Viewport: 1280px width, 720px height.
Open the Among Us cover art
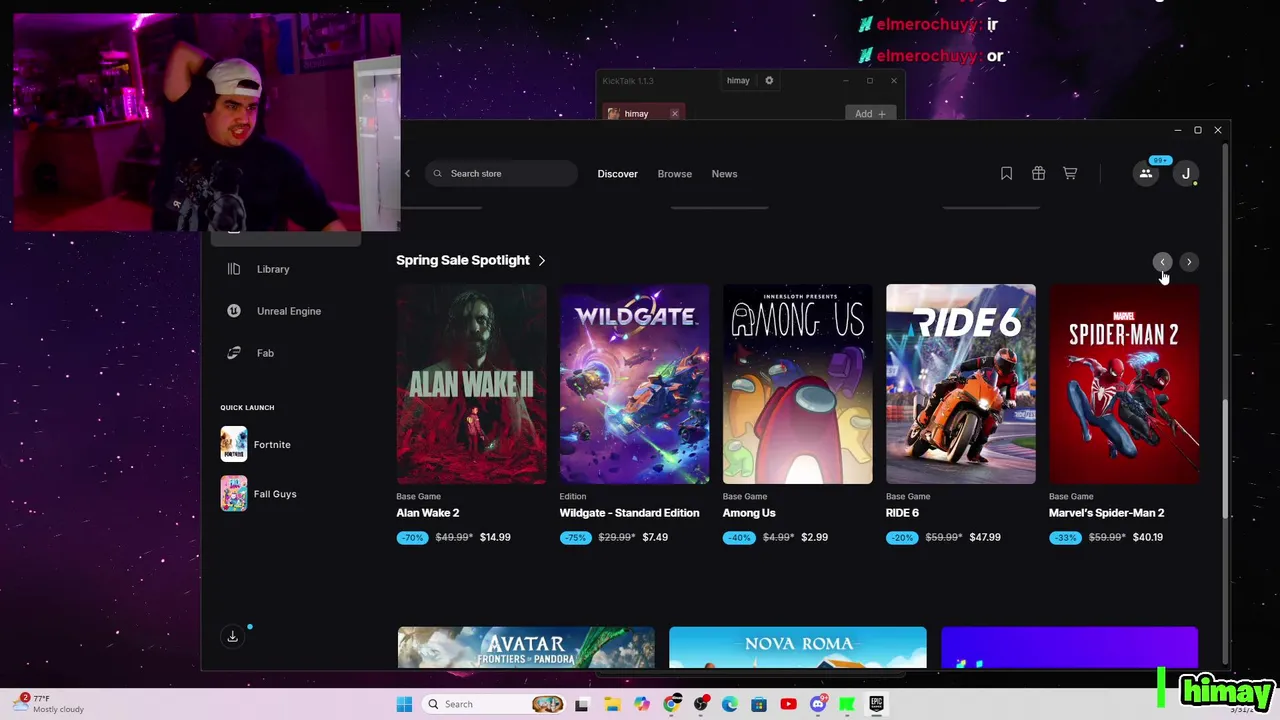(x=797, y=384)
